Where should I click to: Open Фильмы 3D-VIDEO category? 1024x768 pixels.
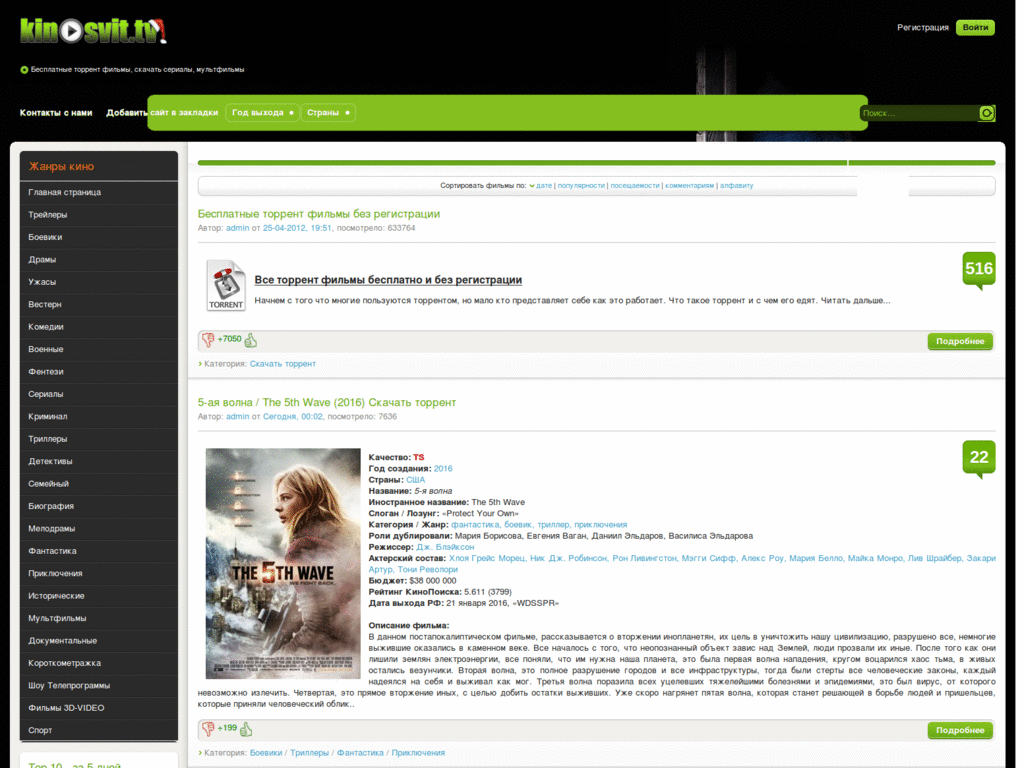(99, 708)
